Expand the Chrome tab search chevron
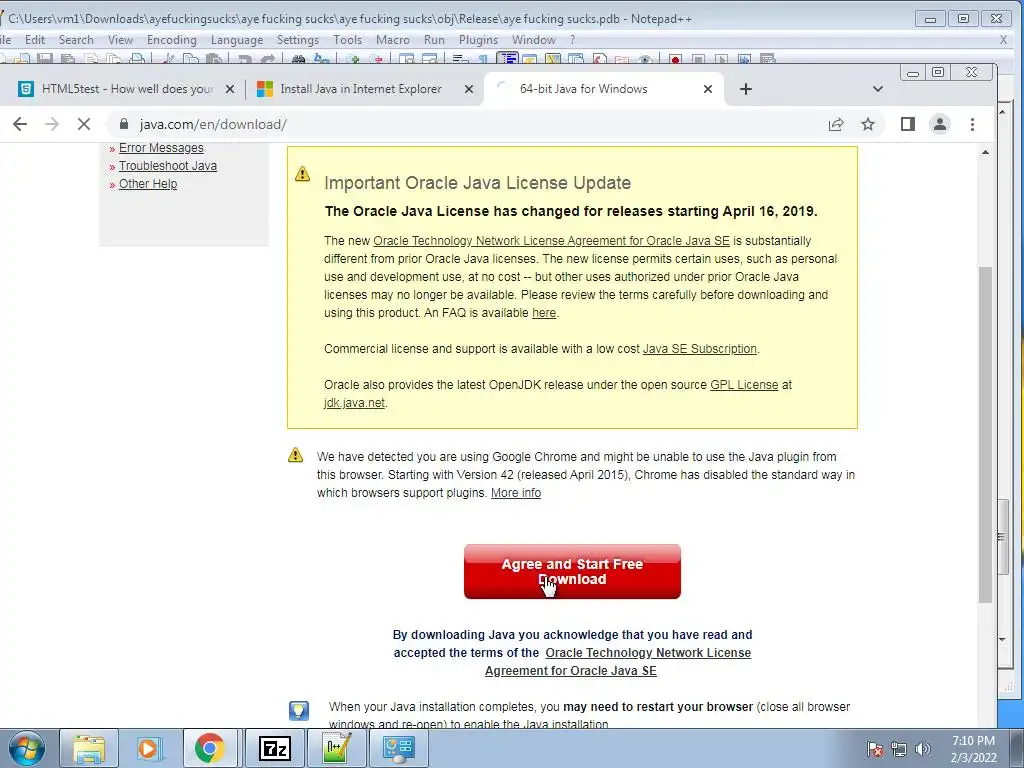The height and width of the screenshot is (768, 1024). tap(878, 89)
